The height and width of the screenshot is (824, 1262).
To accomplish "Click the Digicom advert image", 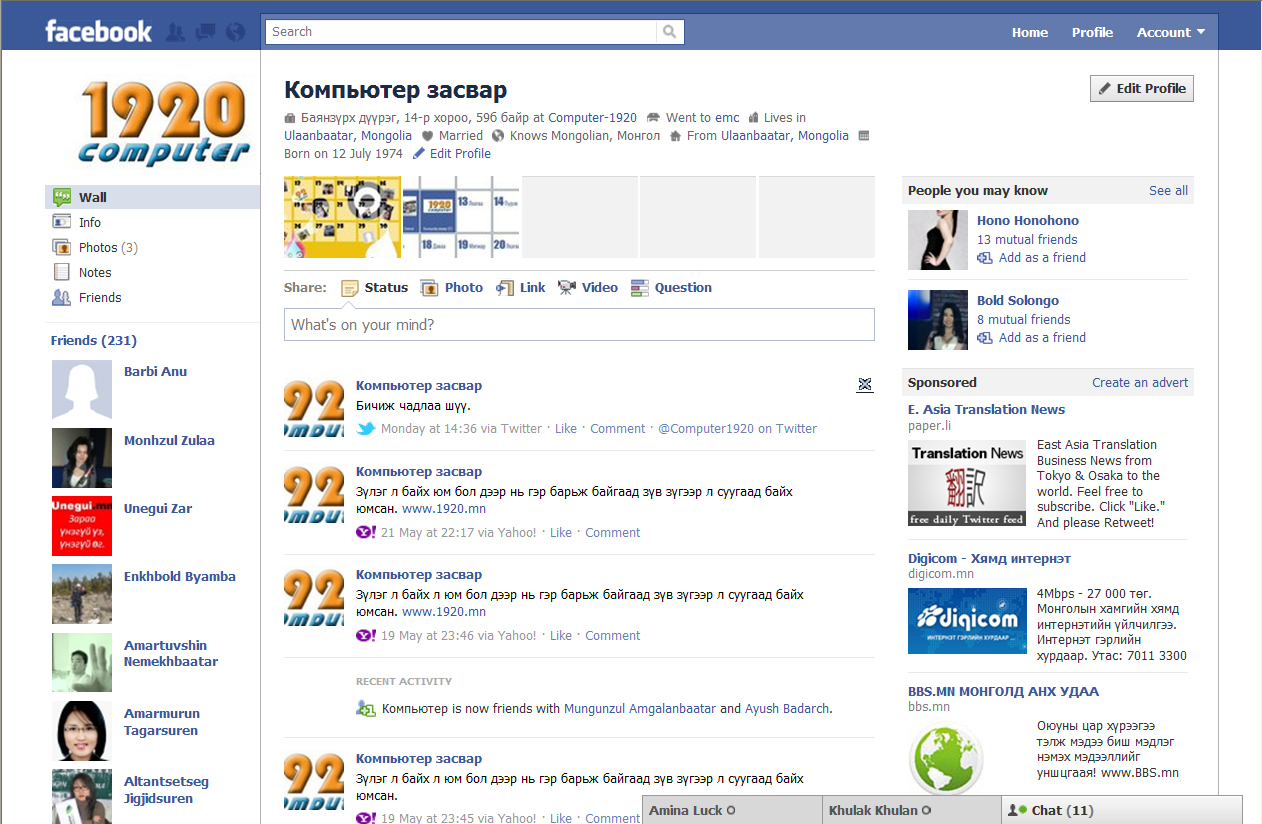I will pos(967,621).
